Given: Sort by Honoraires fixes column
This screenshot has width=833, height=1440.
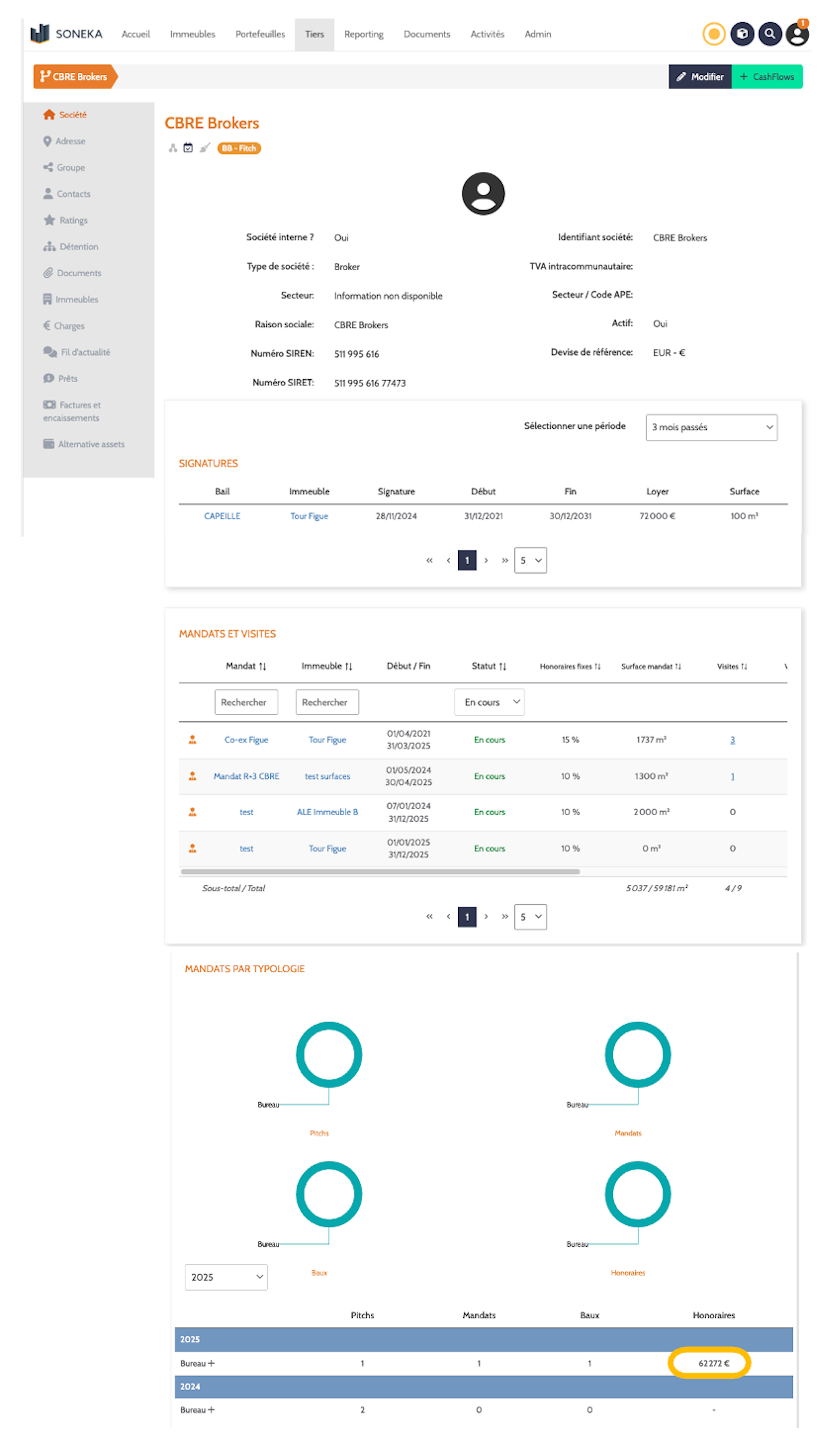Looking at the screenshot, I should 570,666.
